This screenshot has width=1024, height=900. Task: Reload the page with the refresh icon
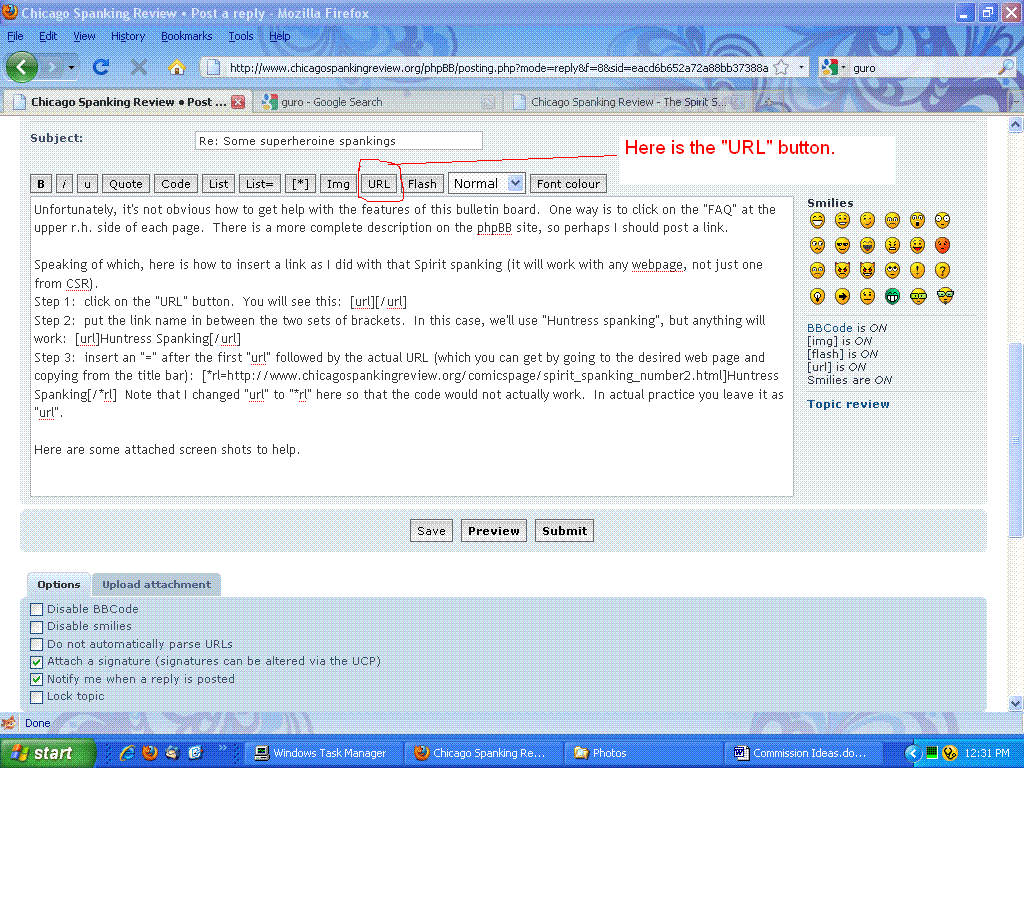point(101,67)
